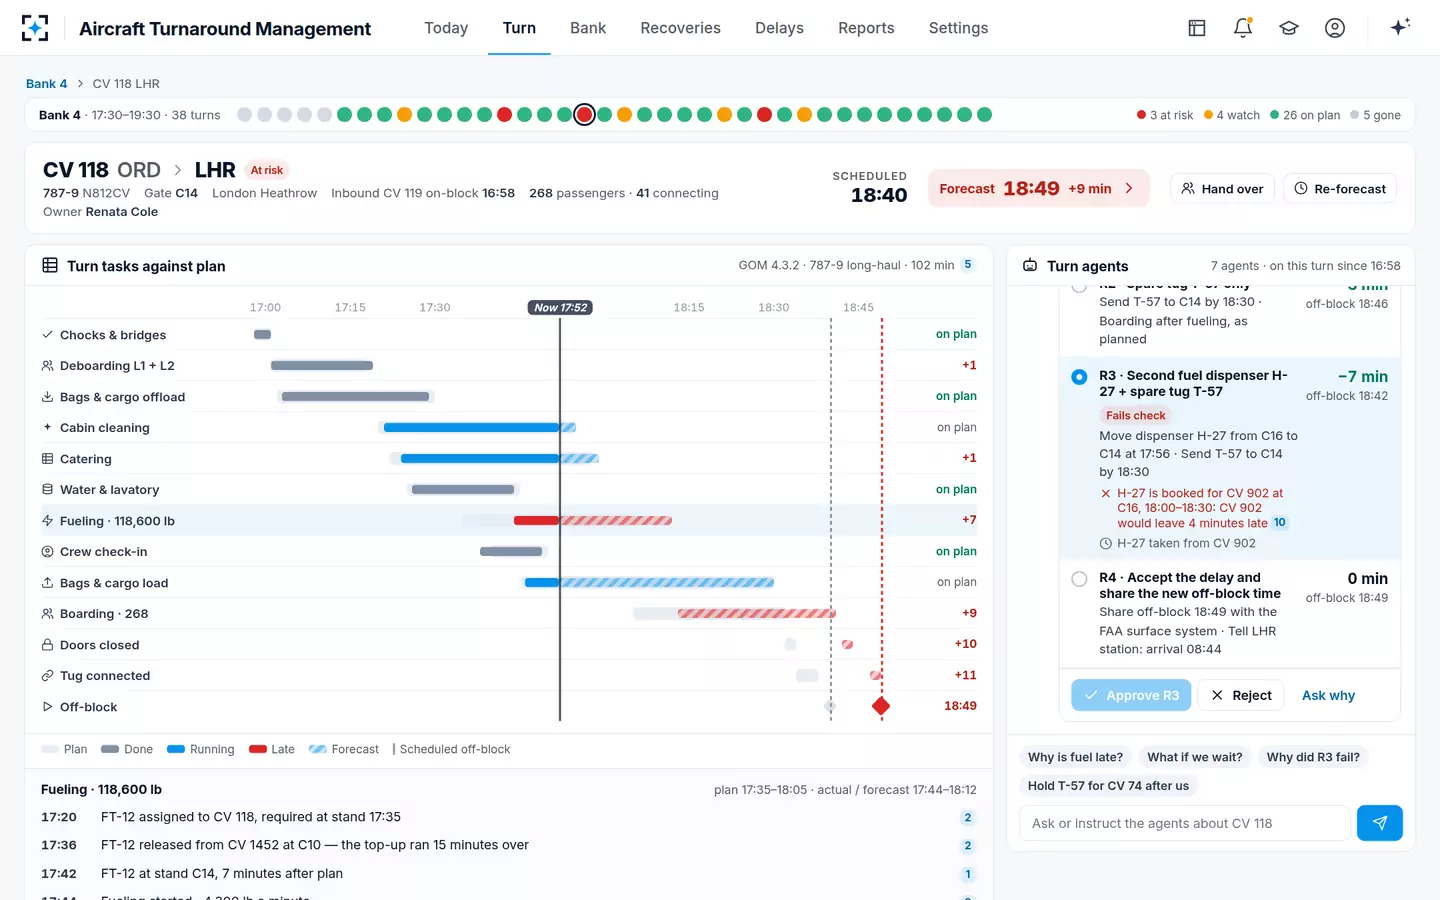Viewport: 1440px width, 900px height.
Task: Approve recovery option R3
Action: coord(1131,695)
